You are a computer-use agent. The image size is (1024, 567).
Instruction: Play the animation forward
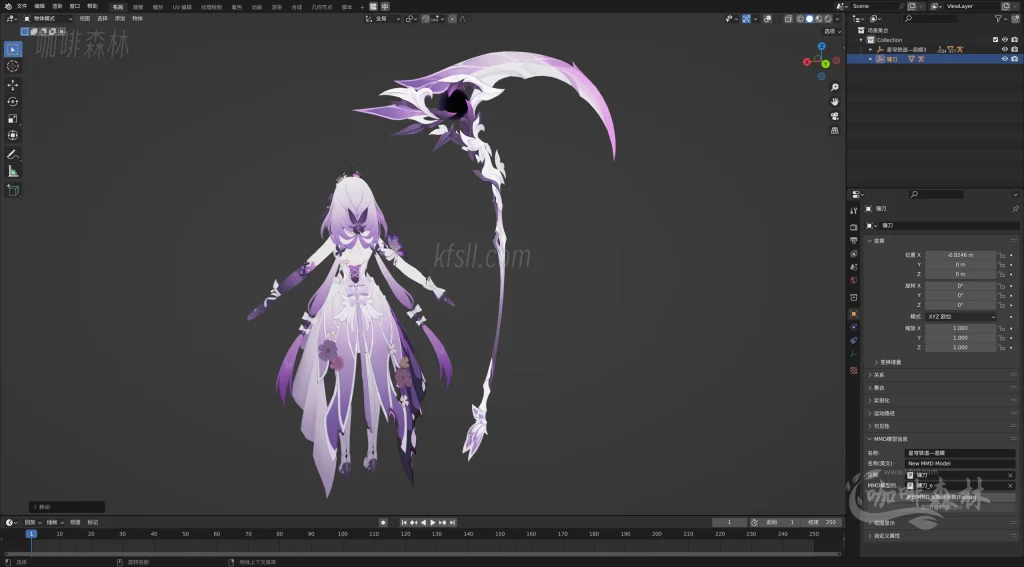click(x=432, y=523)
